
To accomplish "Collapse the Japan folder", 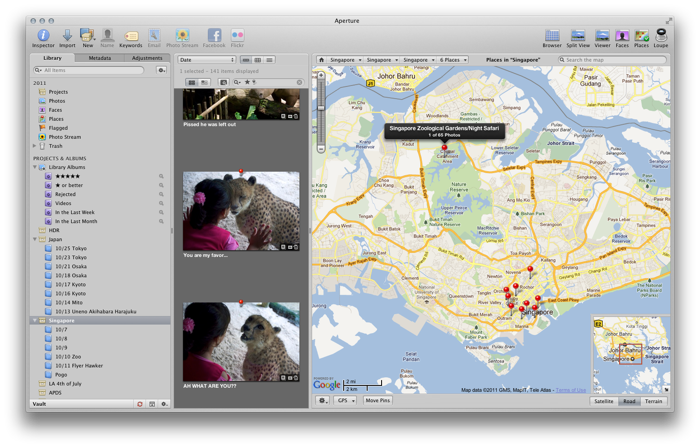I will coord(35,240).
